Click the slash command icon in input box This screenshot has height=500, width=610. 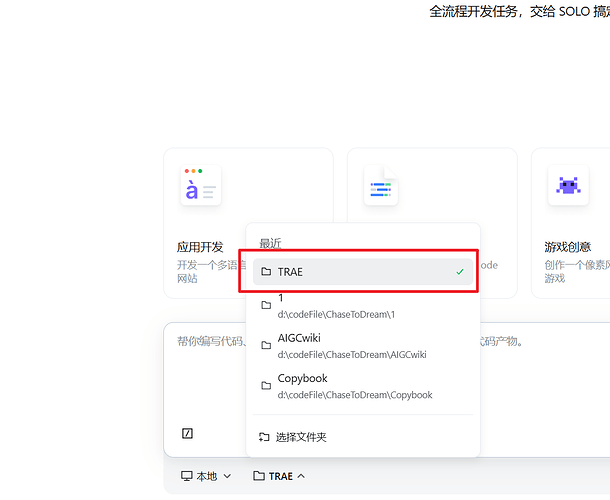(x=188, y=433)
